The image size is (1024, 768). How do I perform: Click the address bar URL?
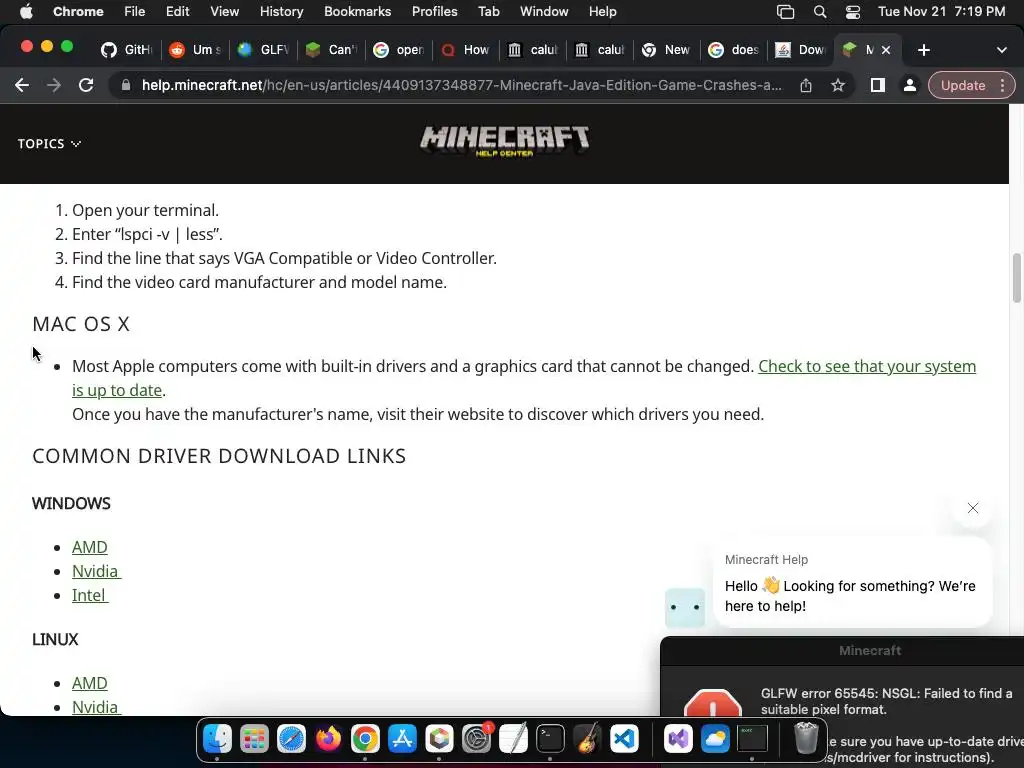tap(461, 85)
